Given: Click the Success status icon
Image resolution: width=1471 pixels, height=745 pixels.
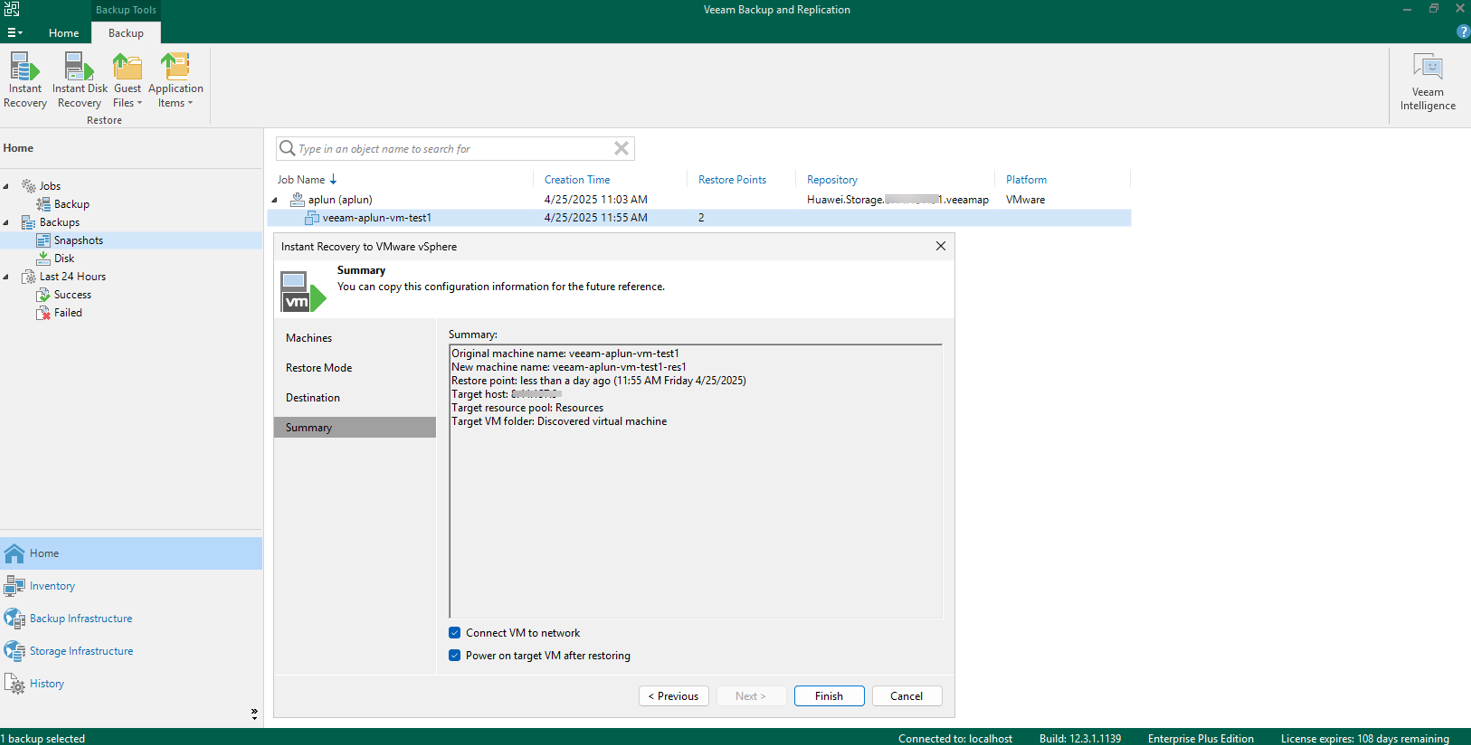Looking at the screenshot, I should 43,294.
